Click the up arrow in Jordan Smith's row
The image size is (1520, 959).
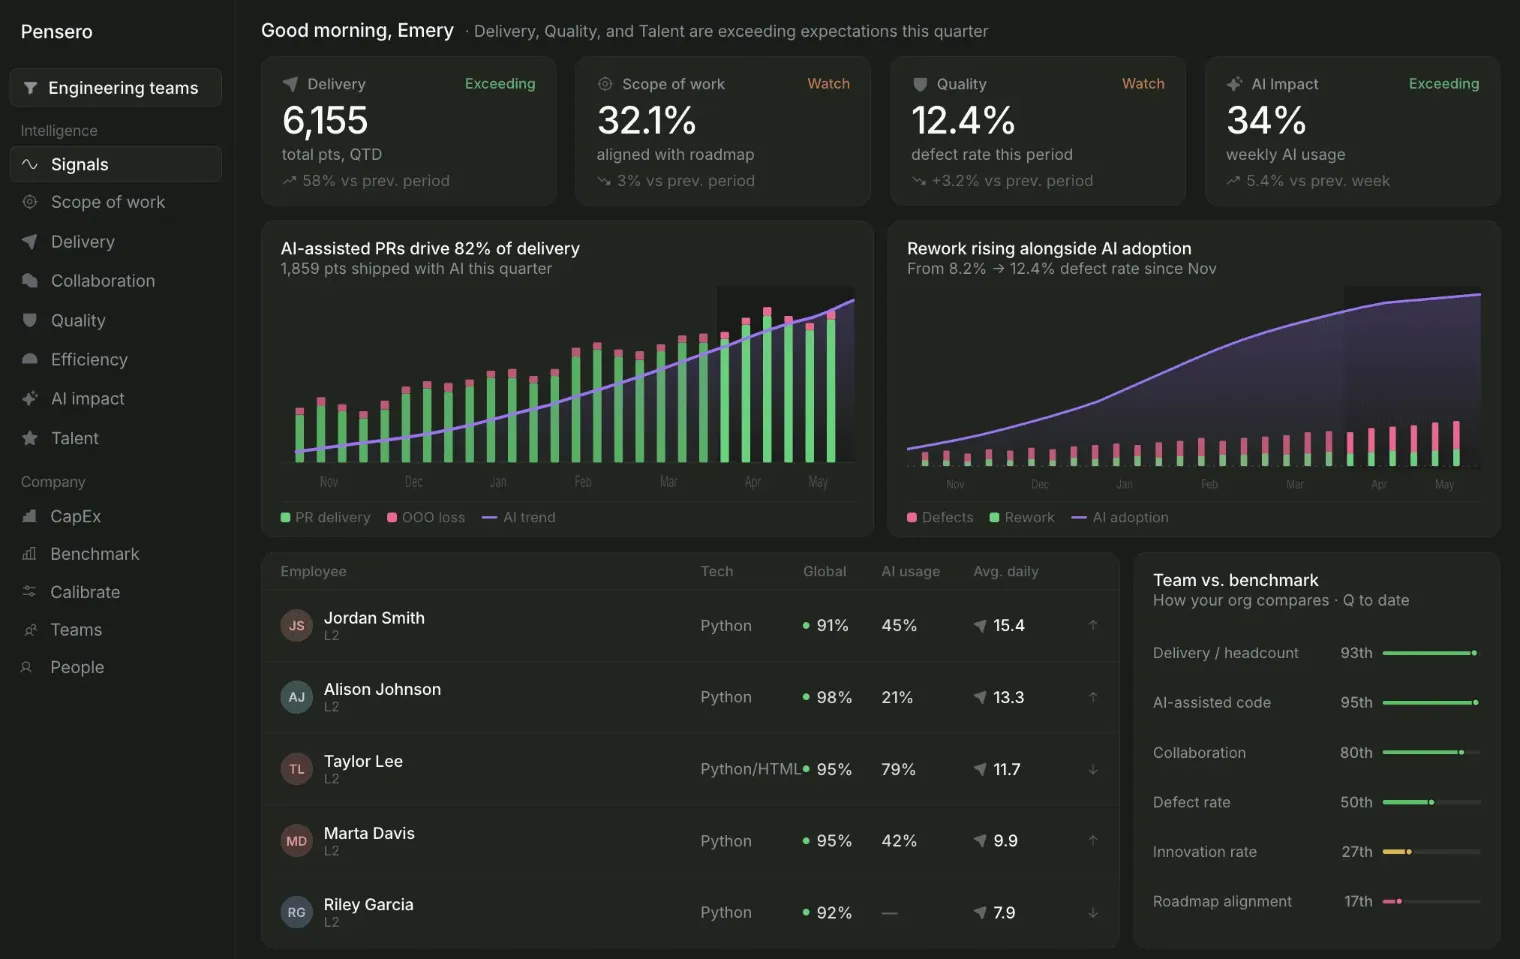(1093, 626)
